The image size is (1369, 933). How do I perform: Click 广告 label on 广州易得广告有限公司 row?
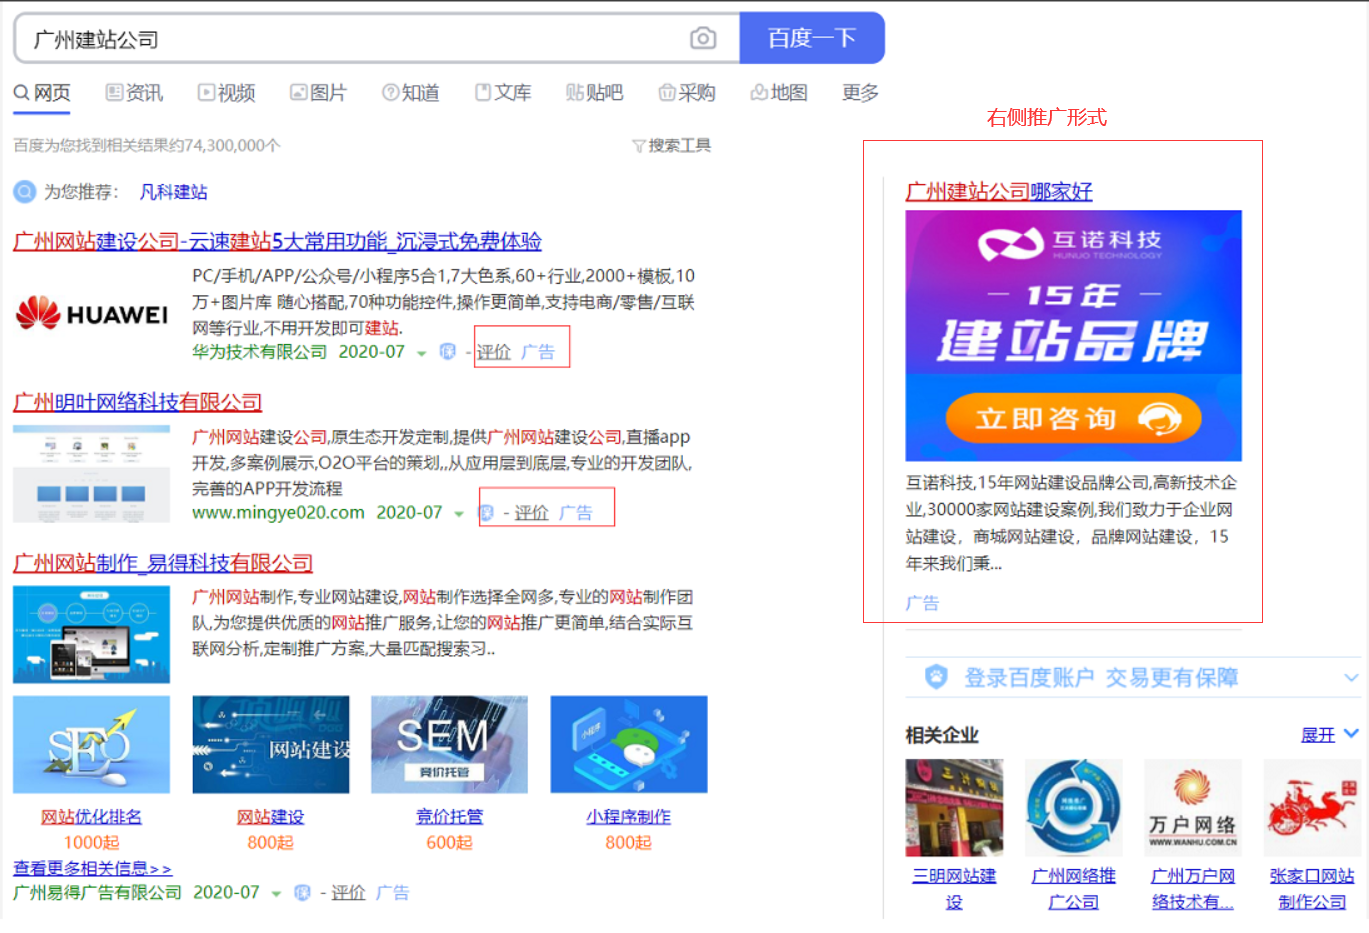click(x=393, y=892)
